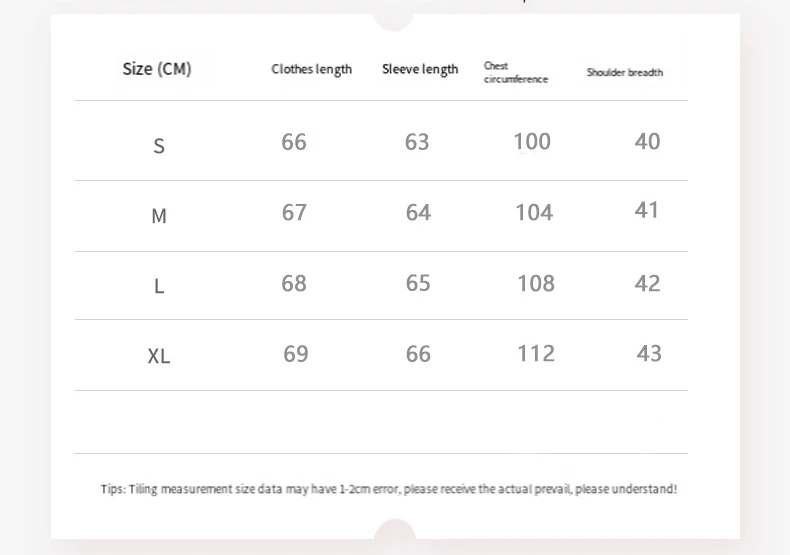Select the S size row label
The height and width of the screenshot is (555, 790).
[x=159, y=146]
